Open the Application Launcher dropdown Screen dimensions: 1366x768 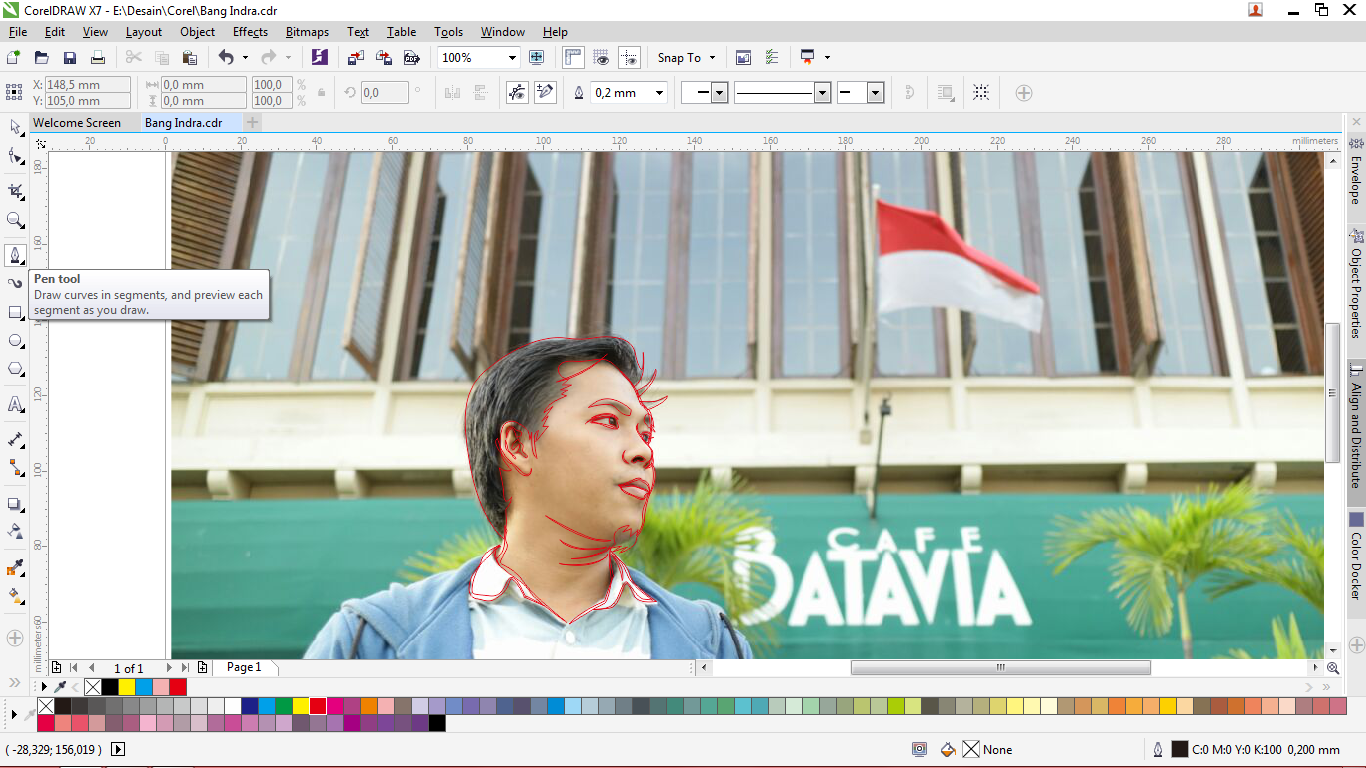tap(827, 58)
